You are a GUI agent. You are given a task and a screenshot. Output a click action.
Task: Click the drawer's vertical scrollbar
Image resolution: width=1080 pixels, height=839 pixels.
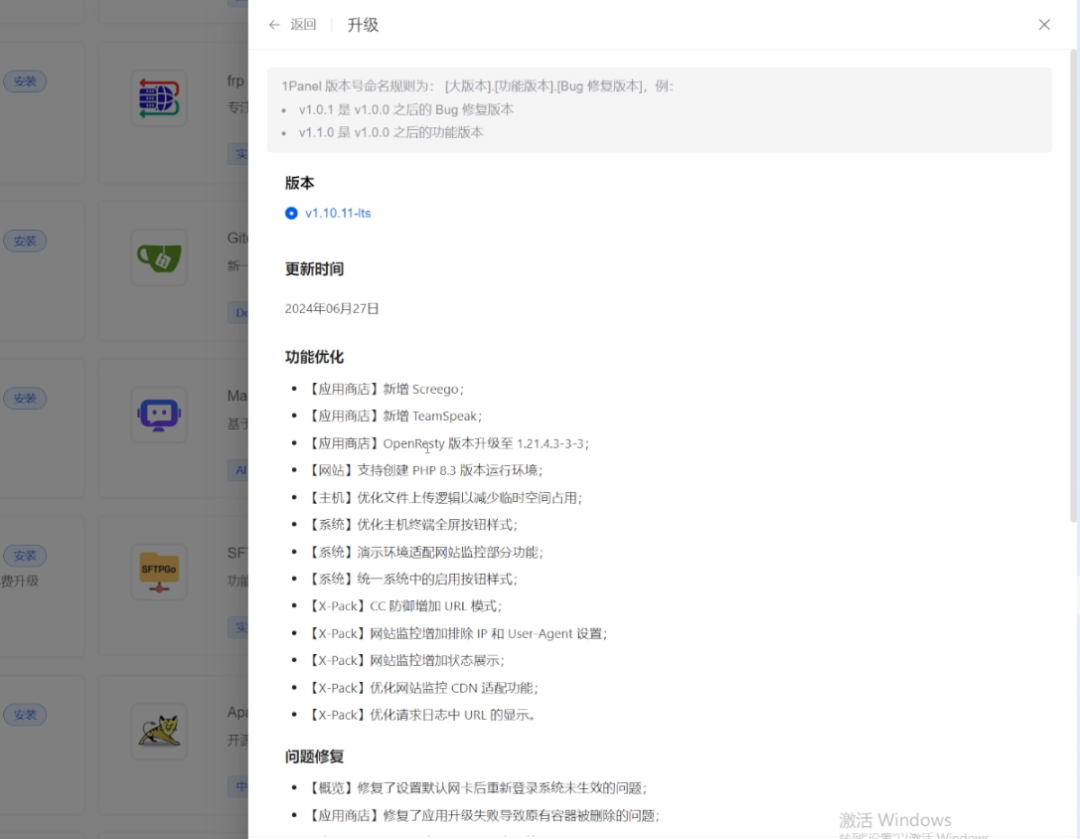(x=1073, y=286)
